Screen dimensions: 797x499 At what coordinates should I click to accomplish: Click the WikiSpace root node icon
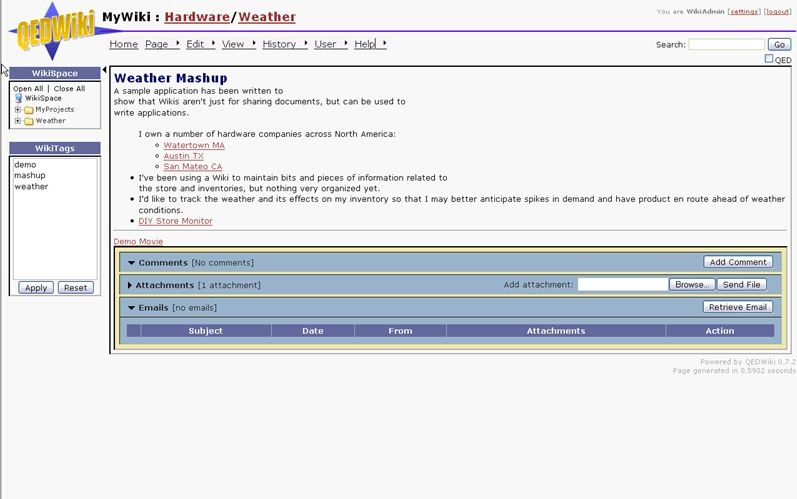[x=19, y=98]
